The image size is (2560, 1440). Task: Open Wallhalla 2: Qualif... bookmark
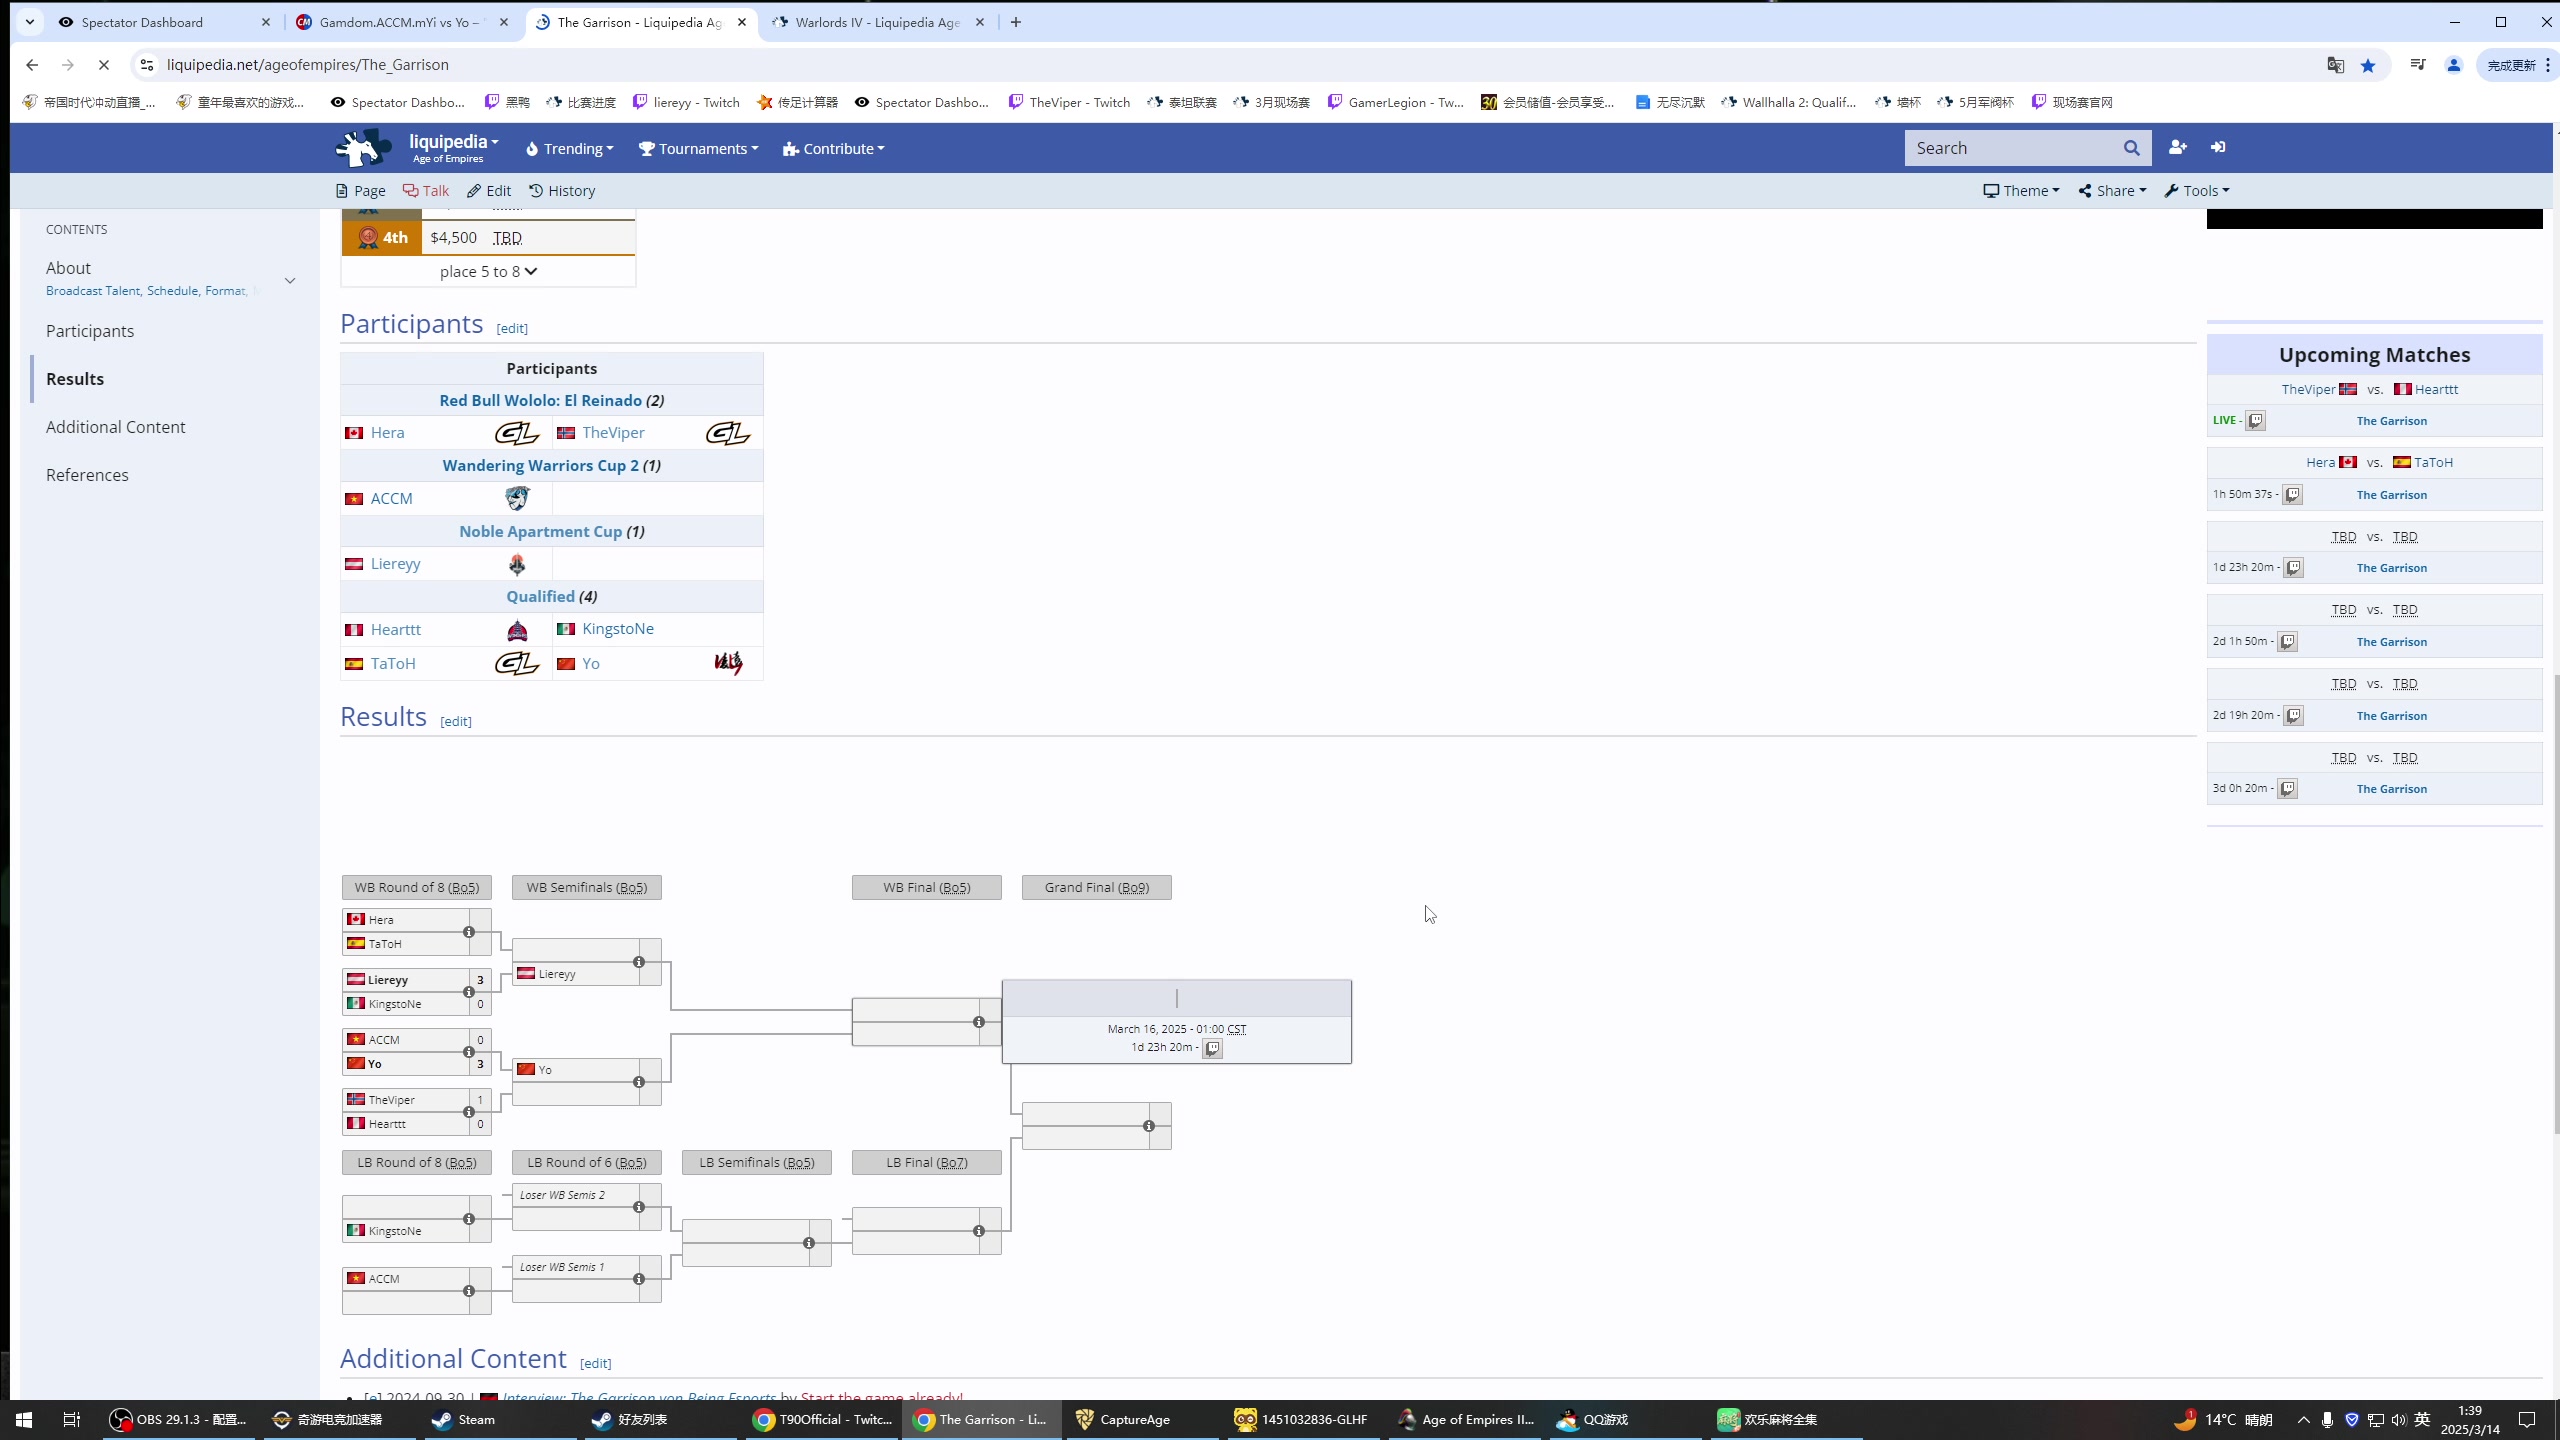point(1788,102)
